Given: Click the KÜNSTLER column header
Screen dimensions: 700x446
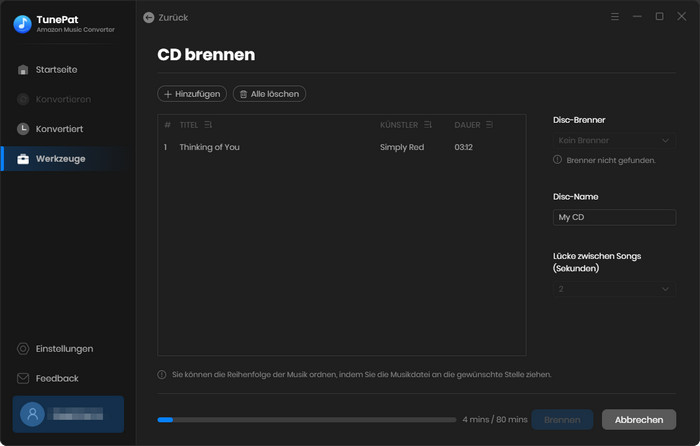Looking at the screenshot, I should coord(399,125).
